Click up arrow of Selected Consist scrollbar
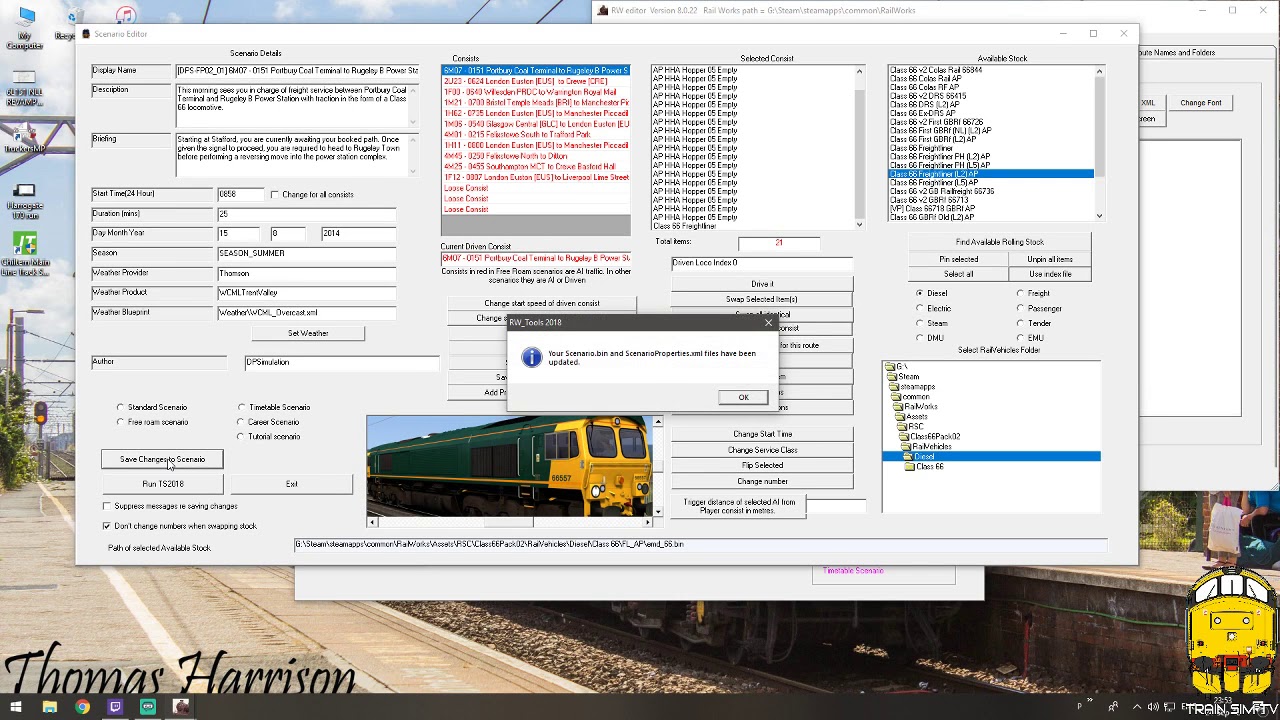 pos(860,71)
